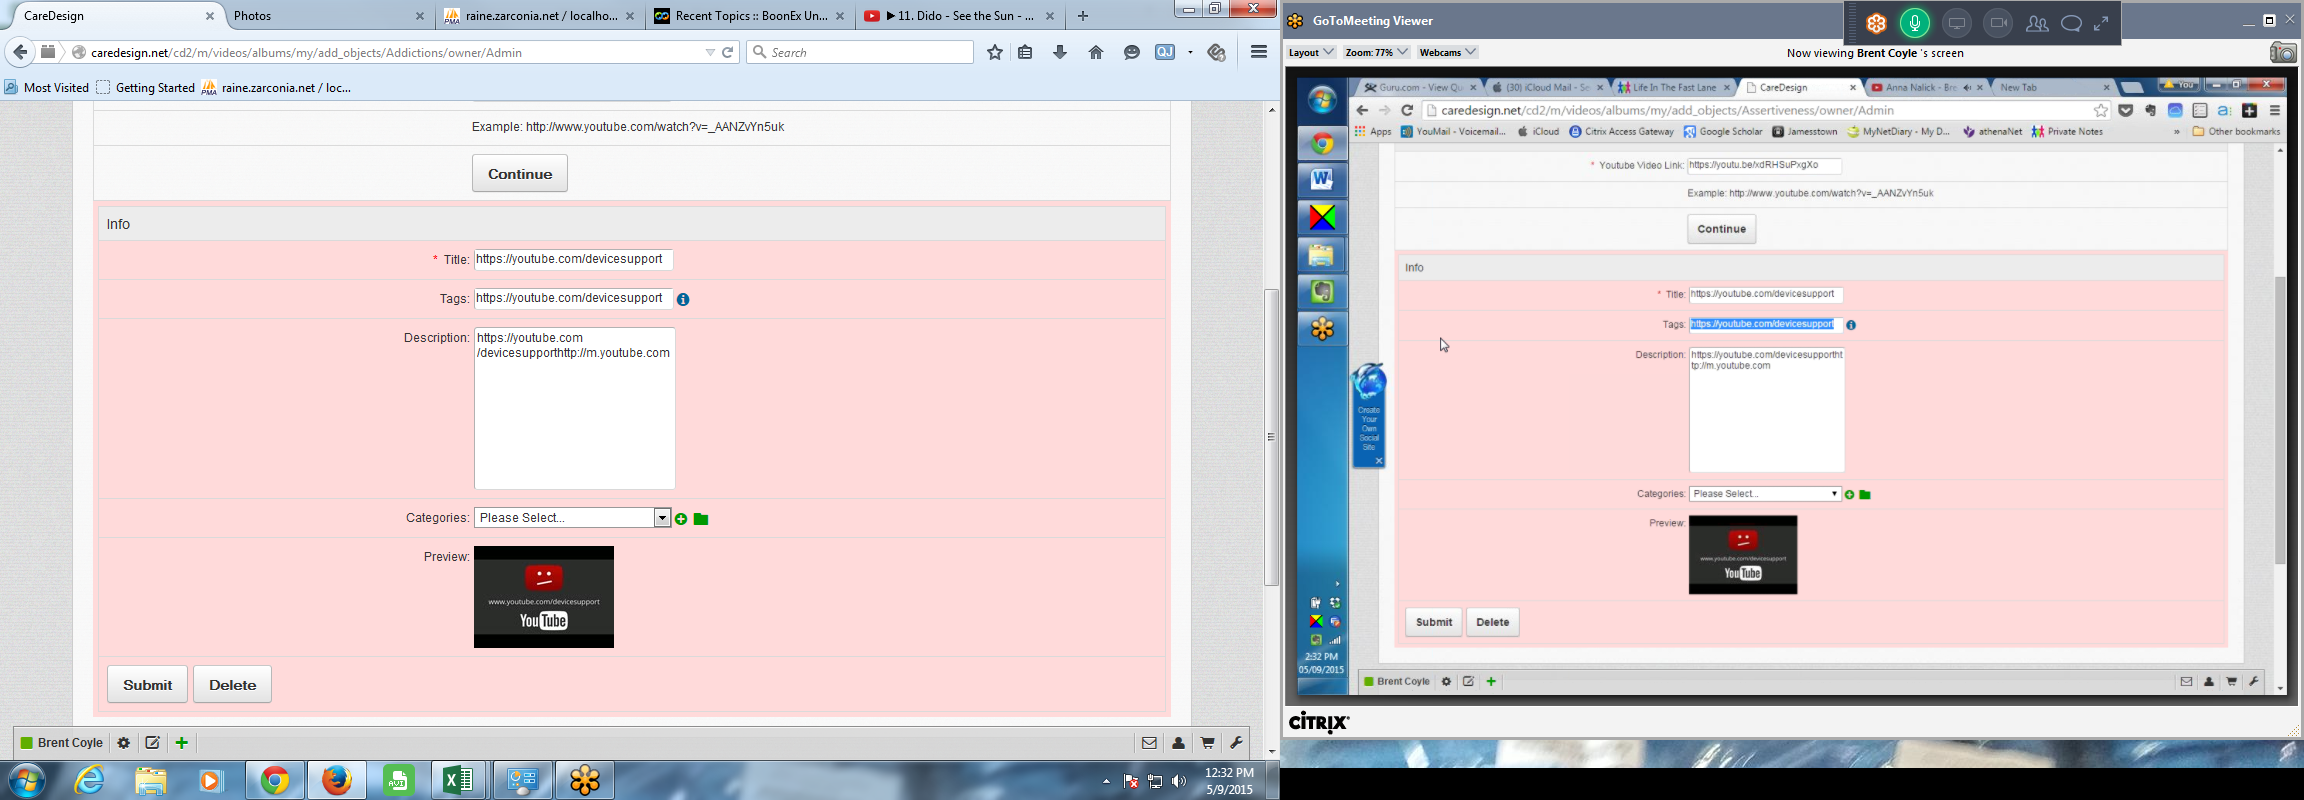This screenshot has height=800, width=2304.
Task: Open Chrome from the Windows taskbar
Action: point(275,781)
